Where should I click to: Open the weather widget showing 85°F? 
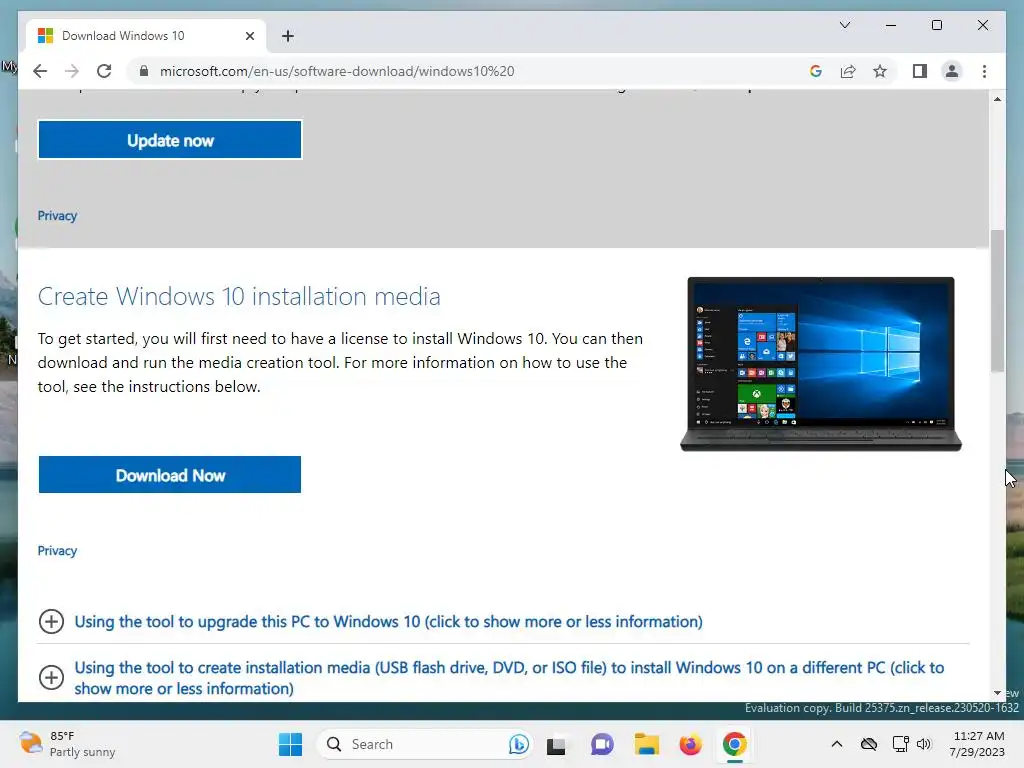(x=67, y=744)
